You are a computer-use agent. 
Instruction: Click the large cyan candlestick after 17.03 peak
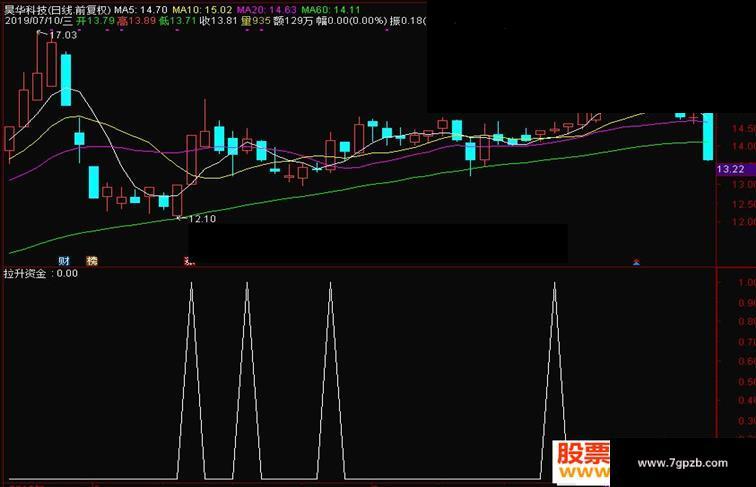point(66,80)
